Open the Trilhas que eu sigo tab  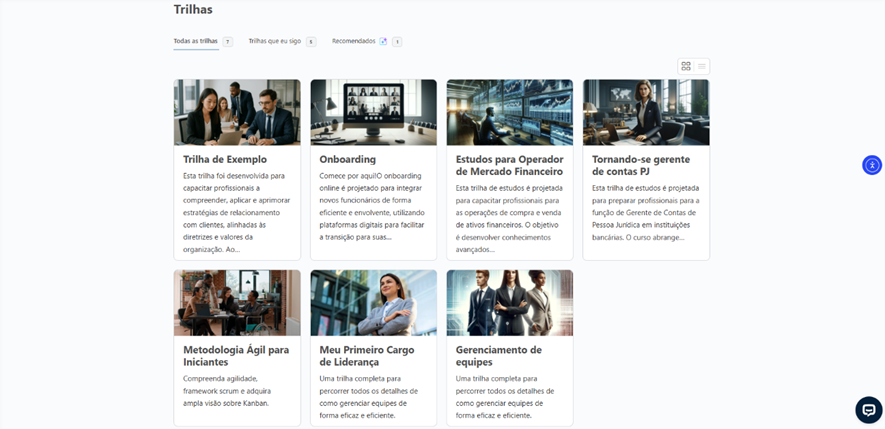(274, 42)
